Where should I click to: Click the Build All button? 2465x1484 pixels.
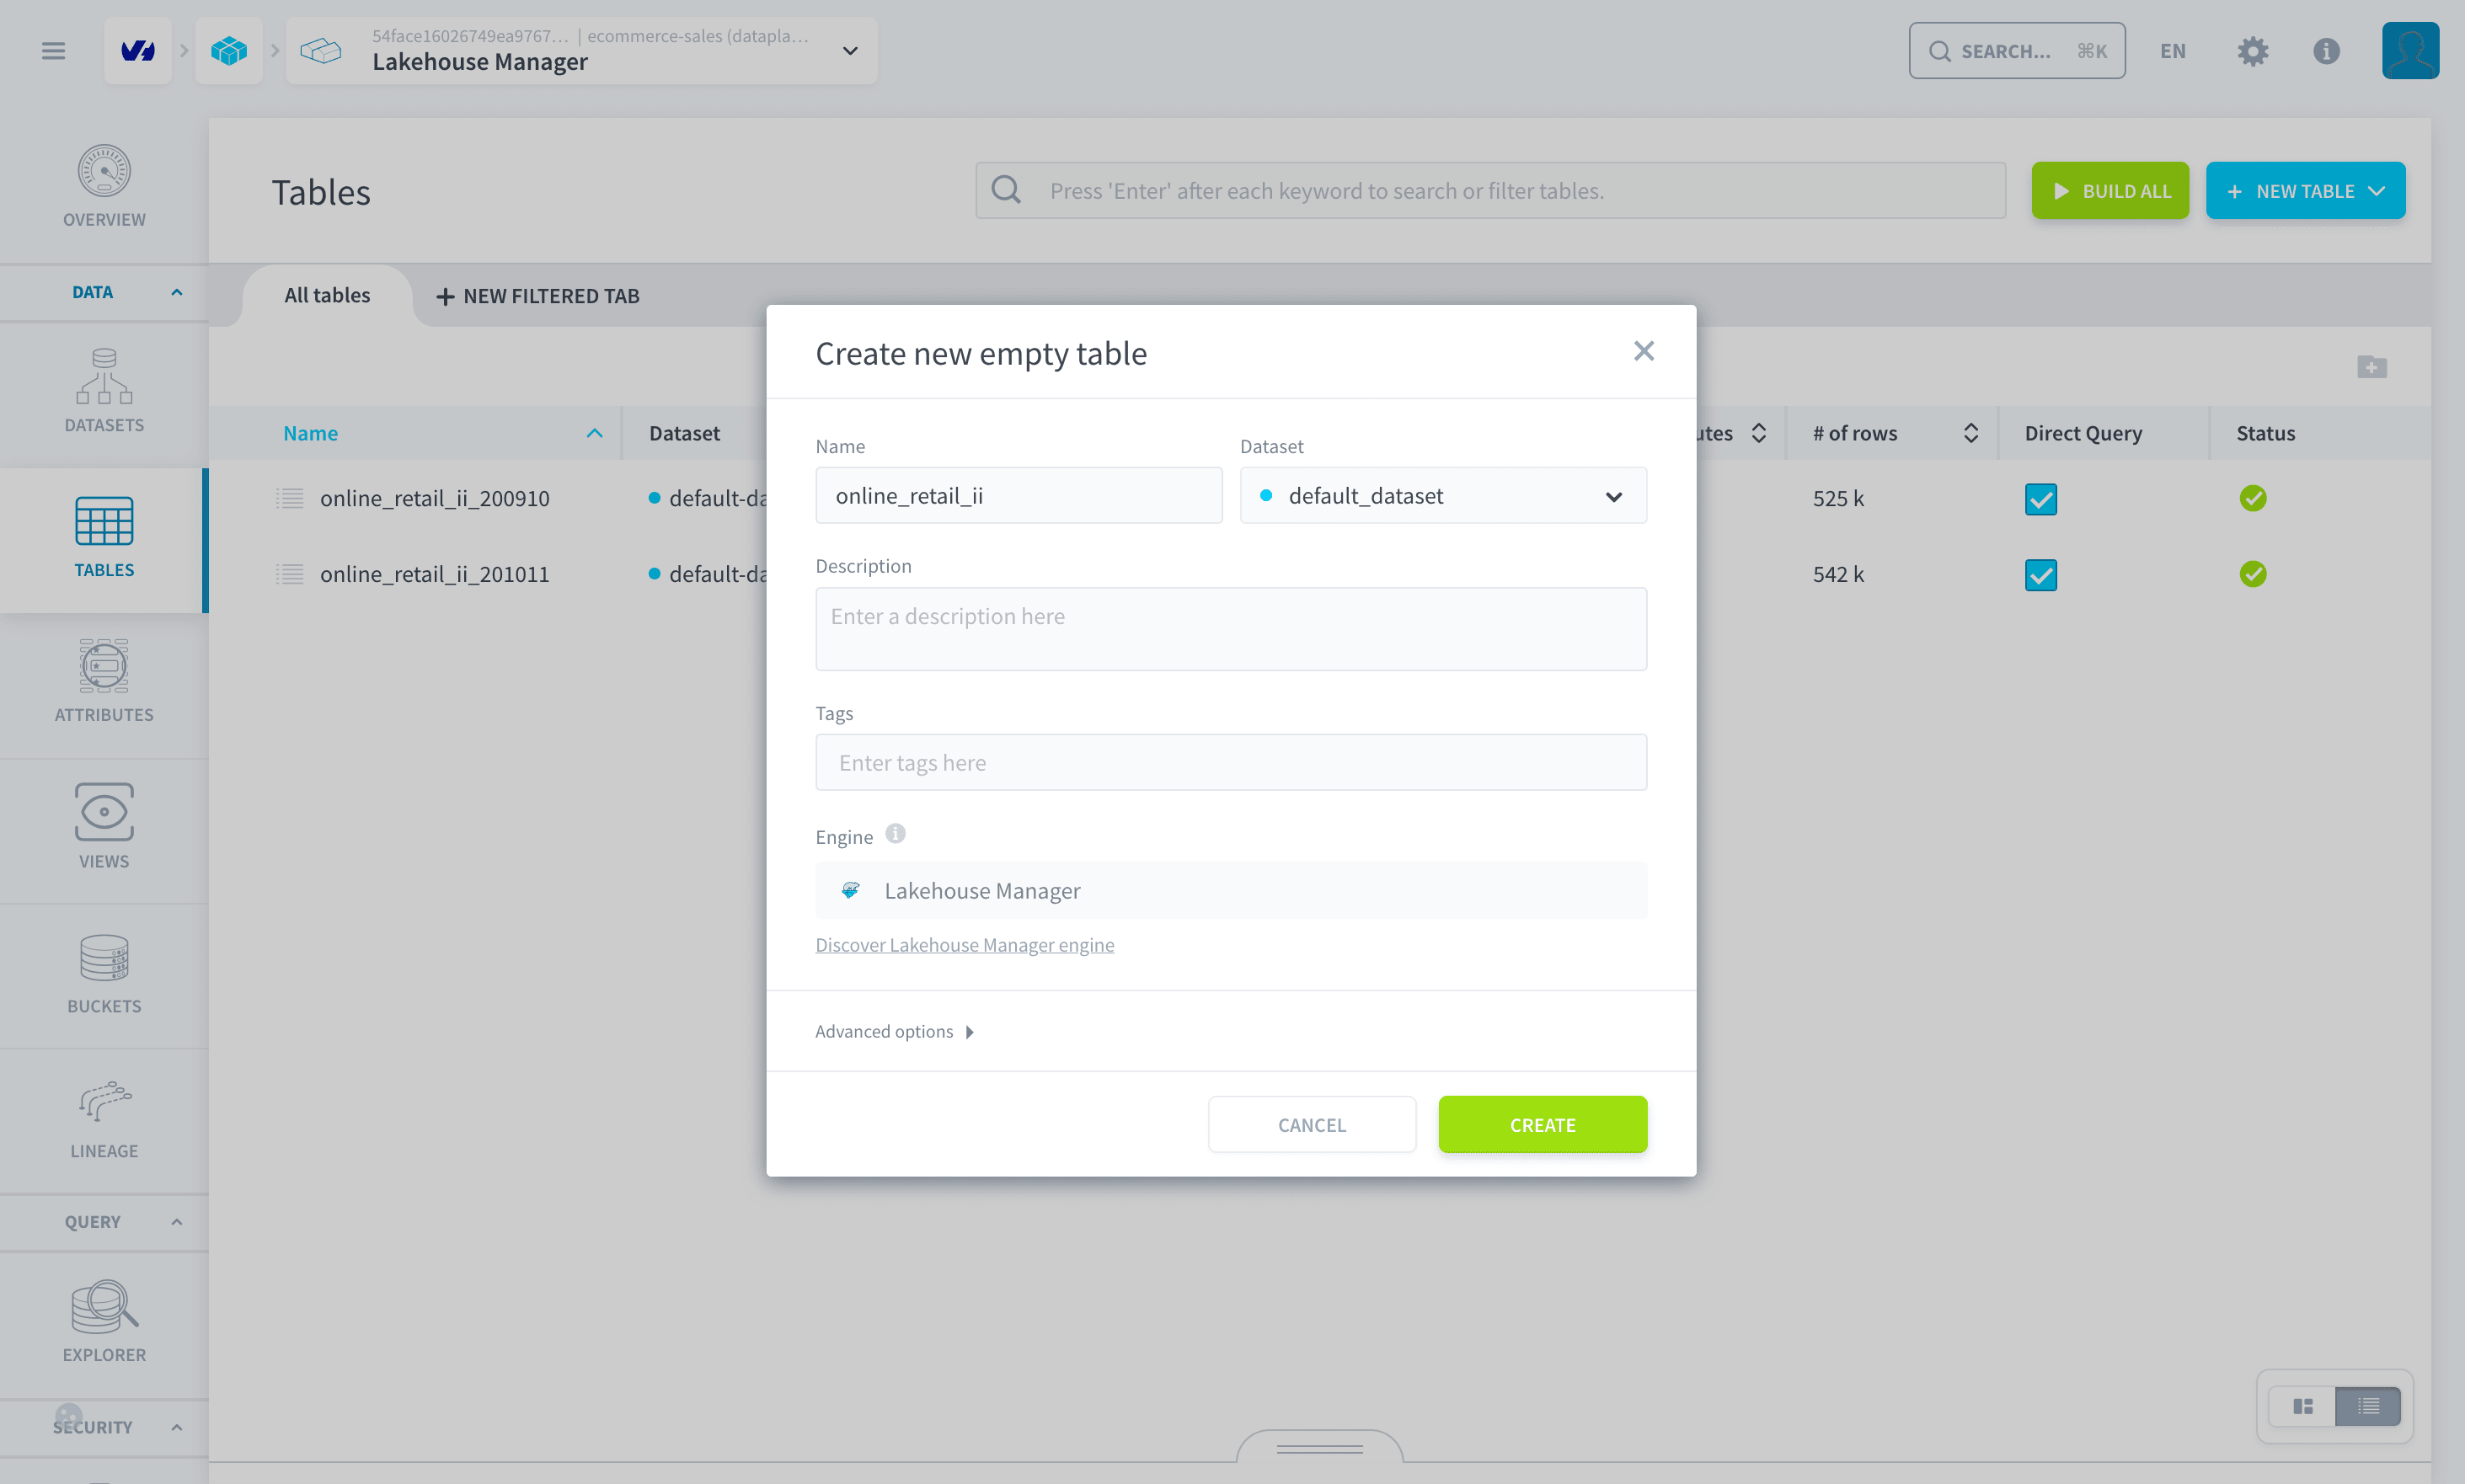coord(2109,191)
